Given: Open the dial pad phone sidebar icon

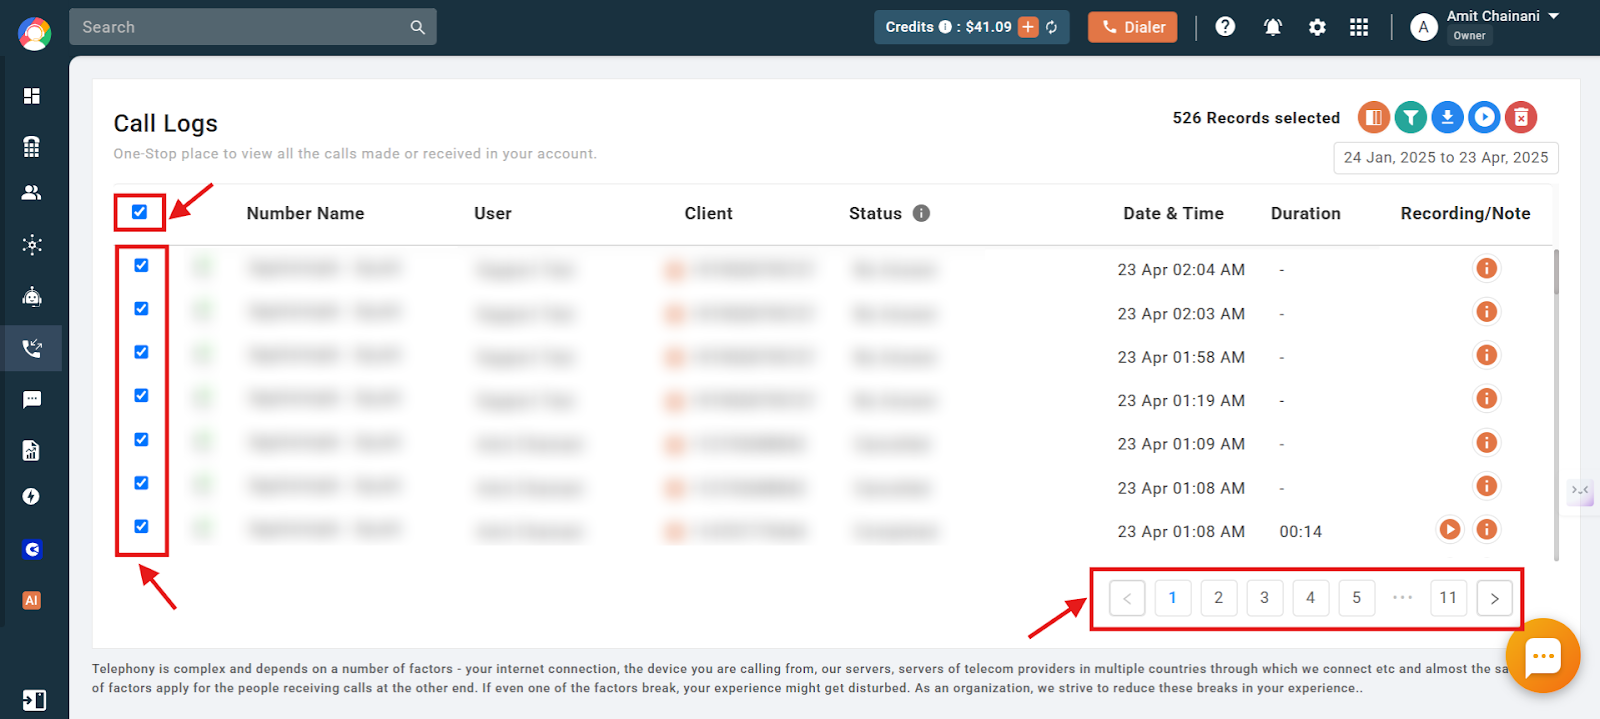Looking at the screenshot, I should [32, 146].
